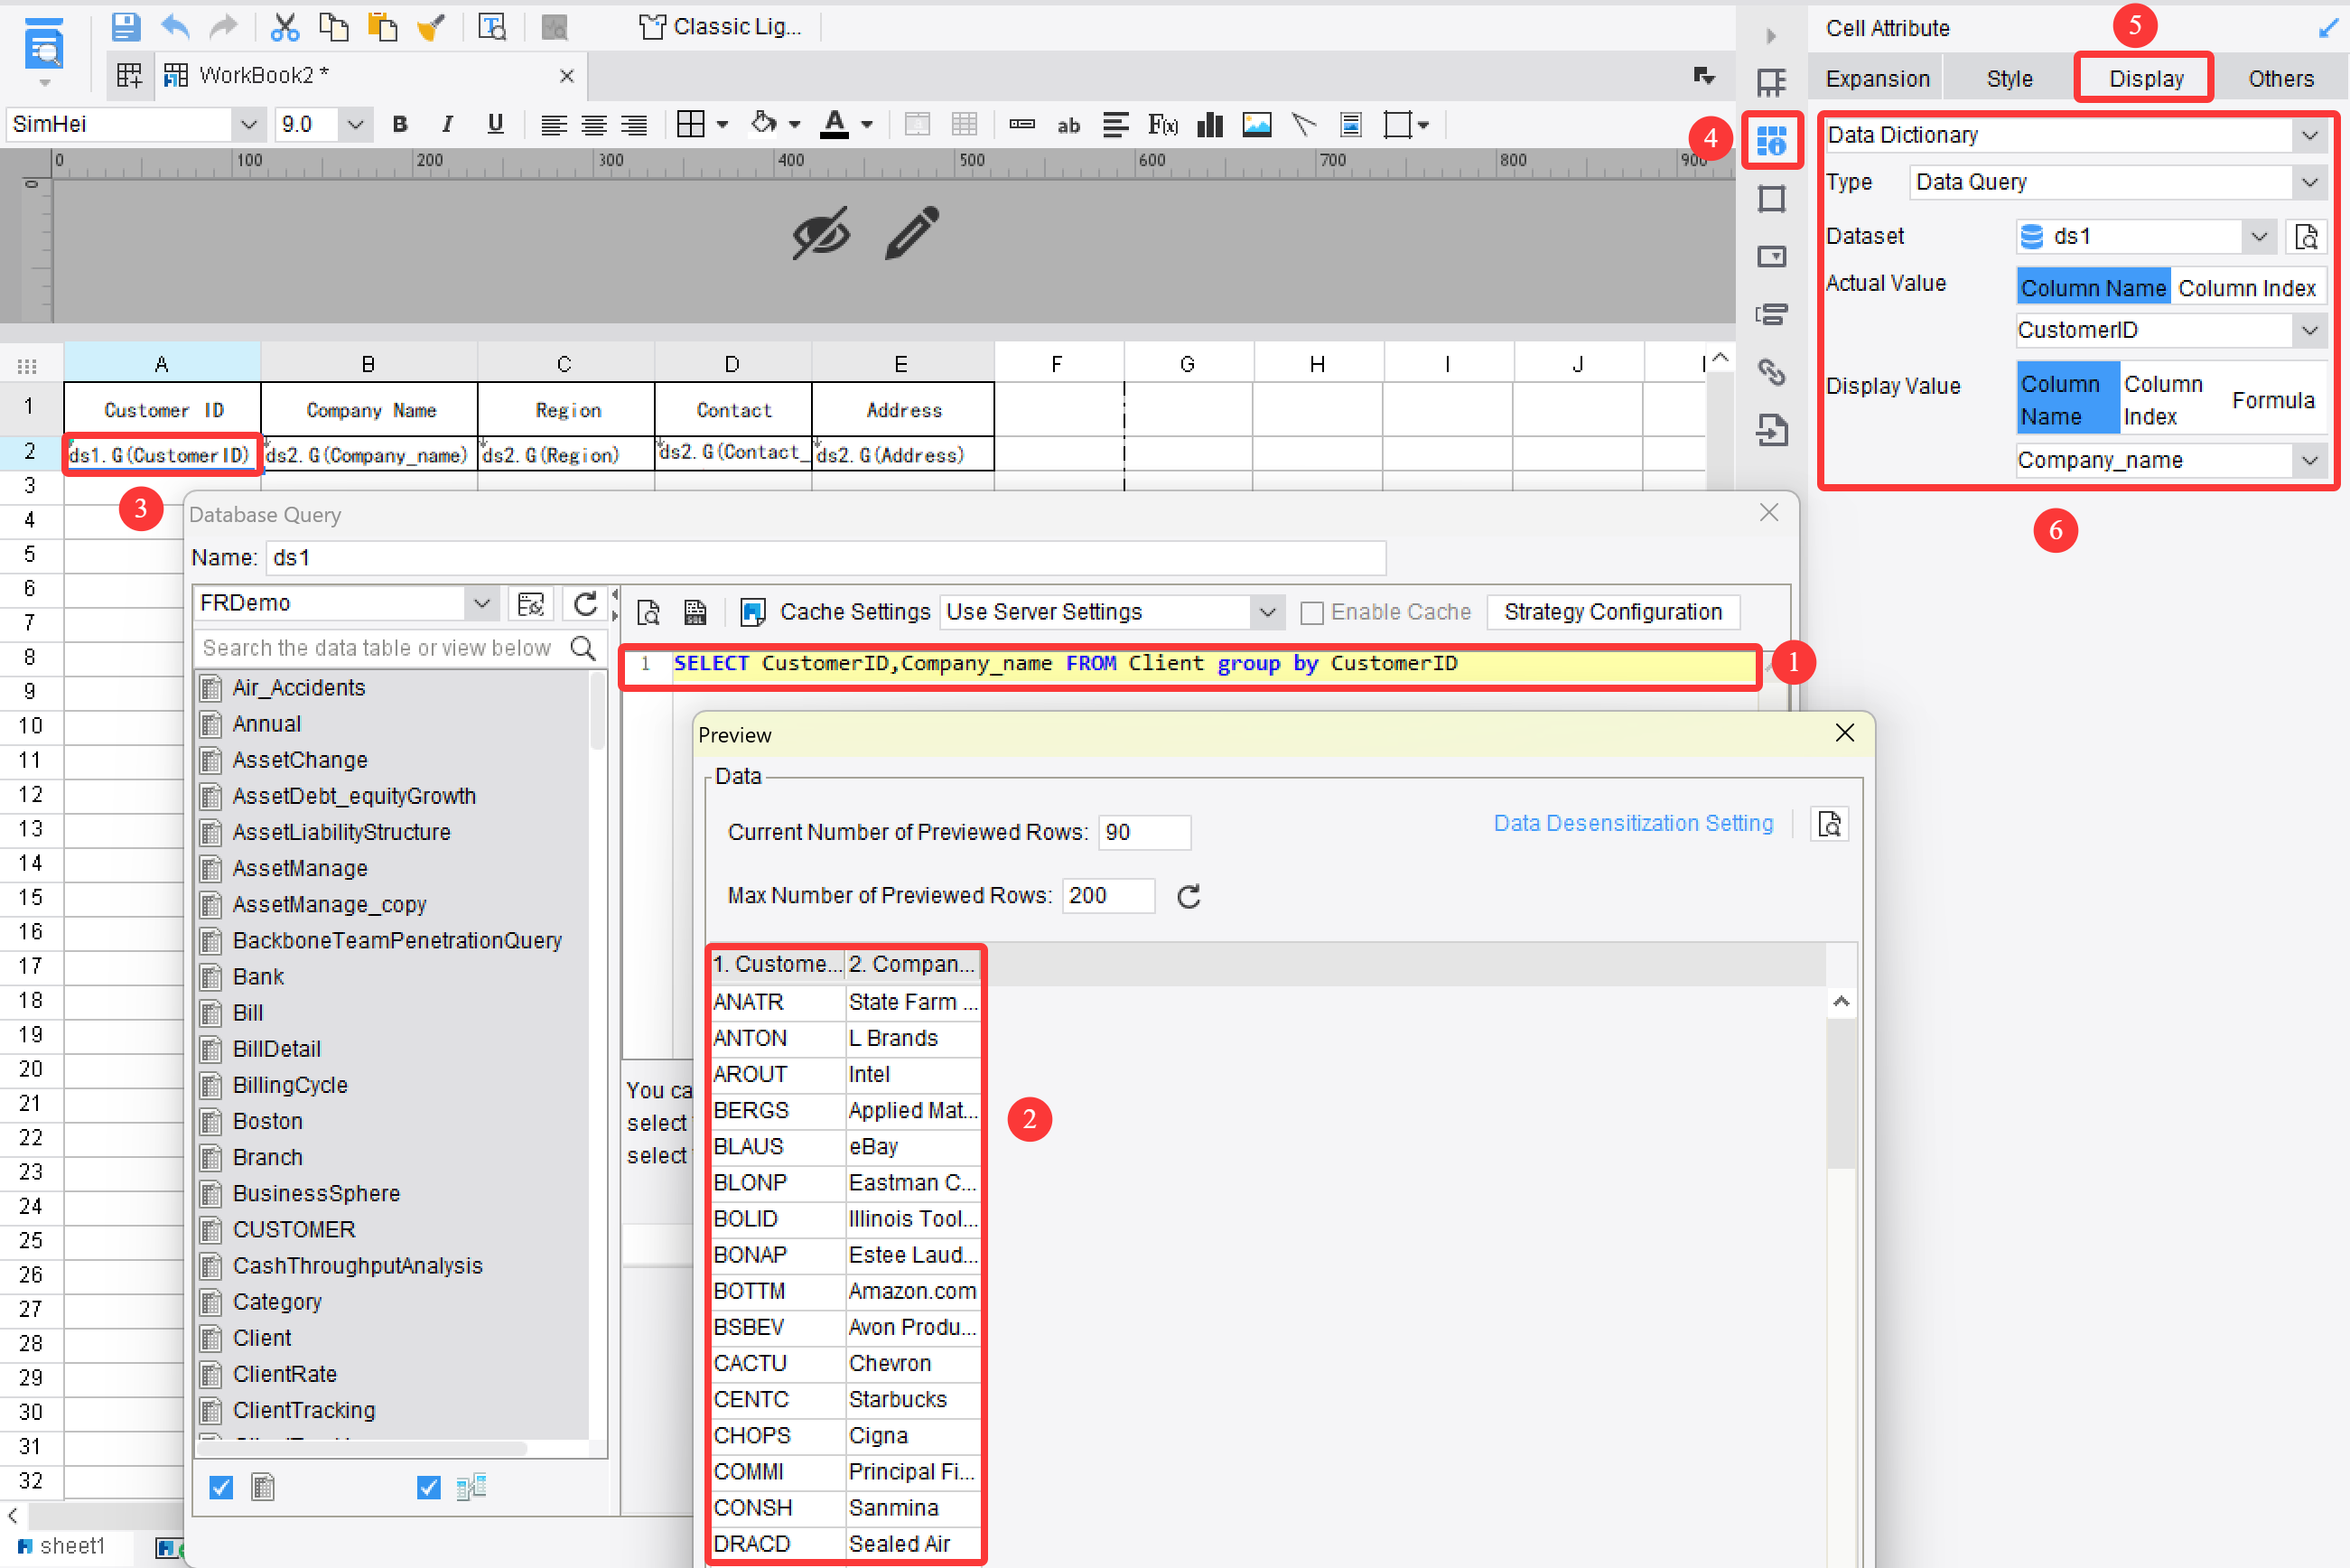Enable the Enable Cache checkbox
The height and width of the screenshot is (1568, 2350).
click(1314, 612)
